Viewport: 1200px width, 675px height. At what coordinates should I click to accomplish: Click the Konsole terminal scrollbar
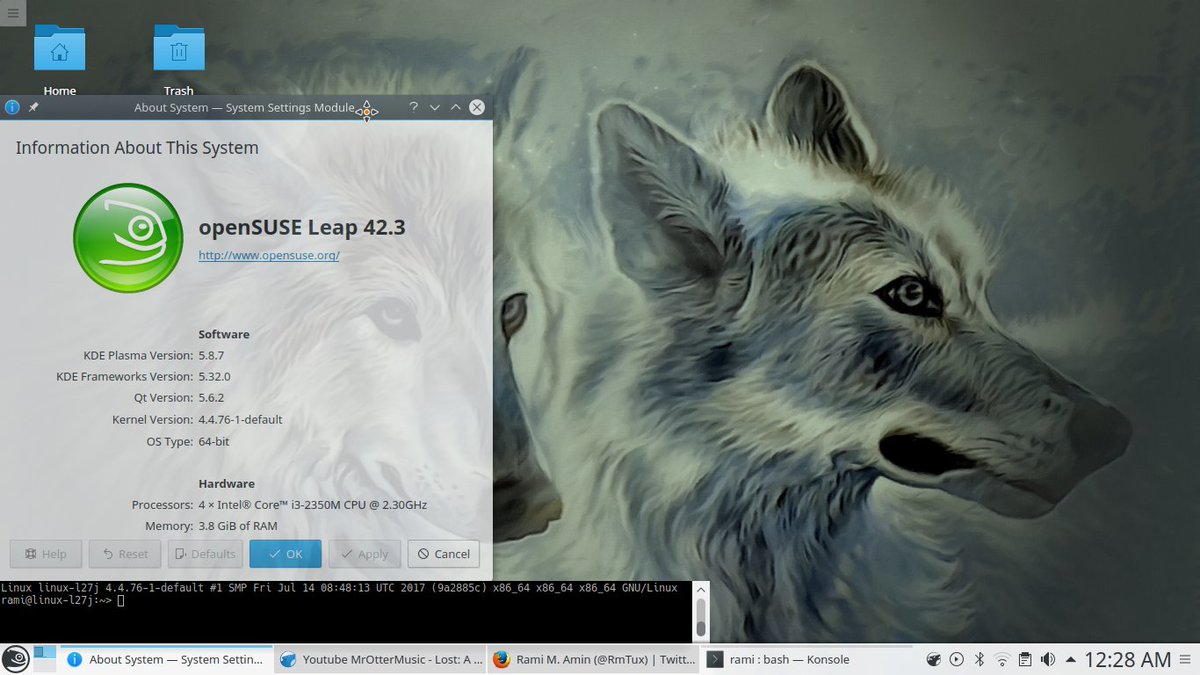pyautogui.click(x=701, y=611)
